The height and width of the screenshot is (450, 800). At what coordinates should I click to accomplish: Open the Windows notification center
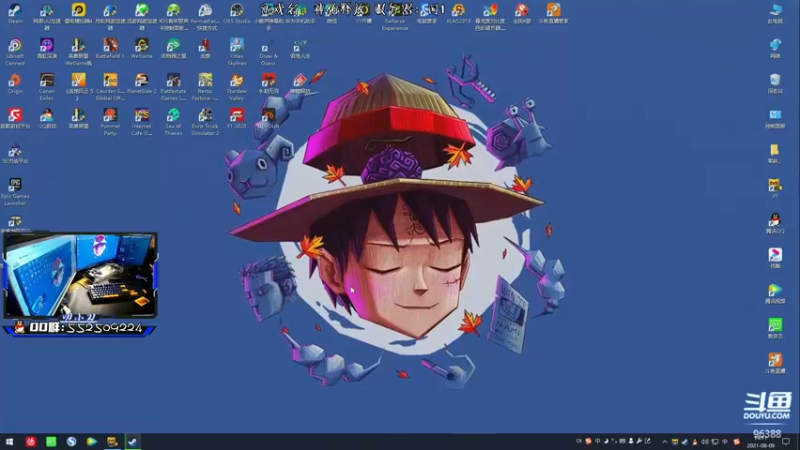click(x=786, y=442)
